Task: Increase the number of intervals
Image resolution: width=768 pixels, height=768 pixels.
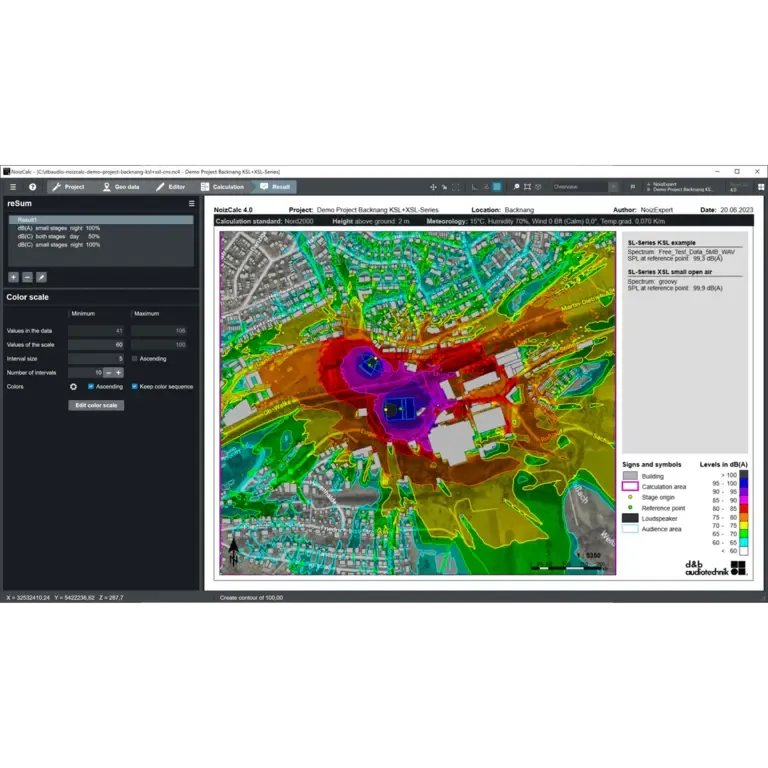Action: tap(119, 372)
